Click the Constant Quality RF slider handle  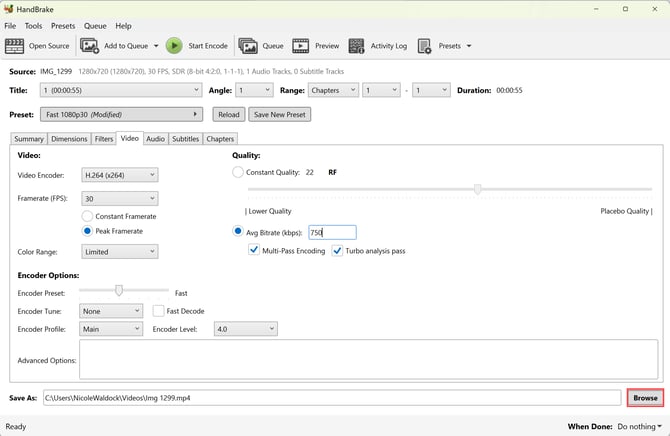(478, 189)
